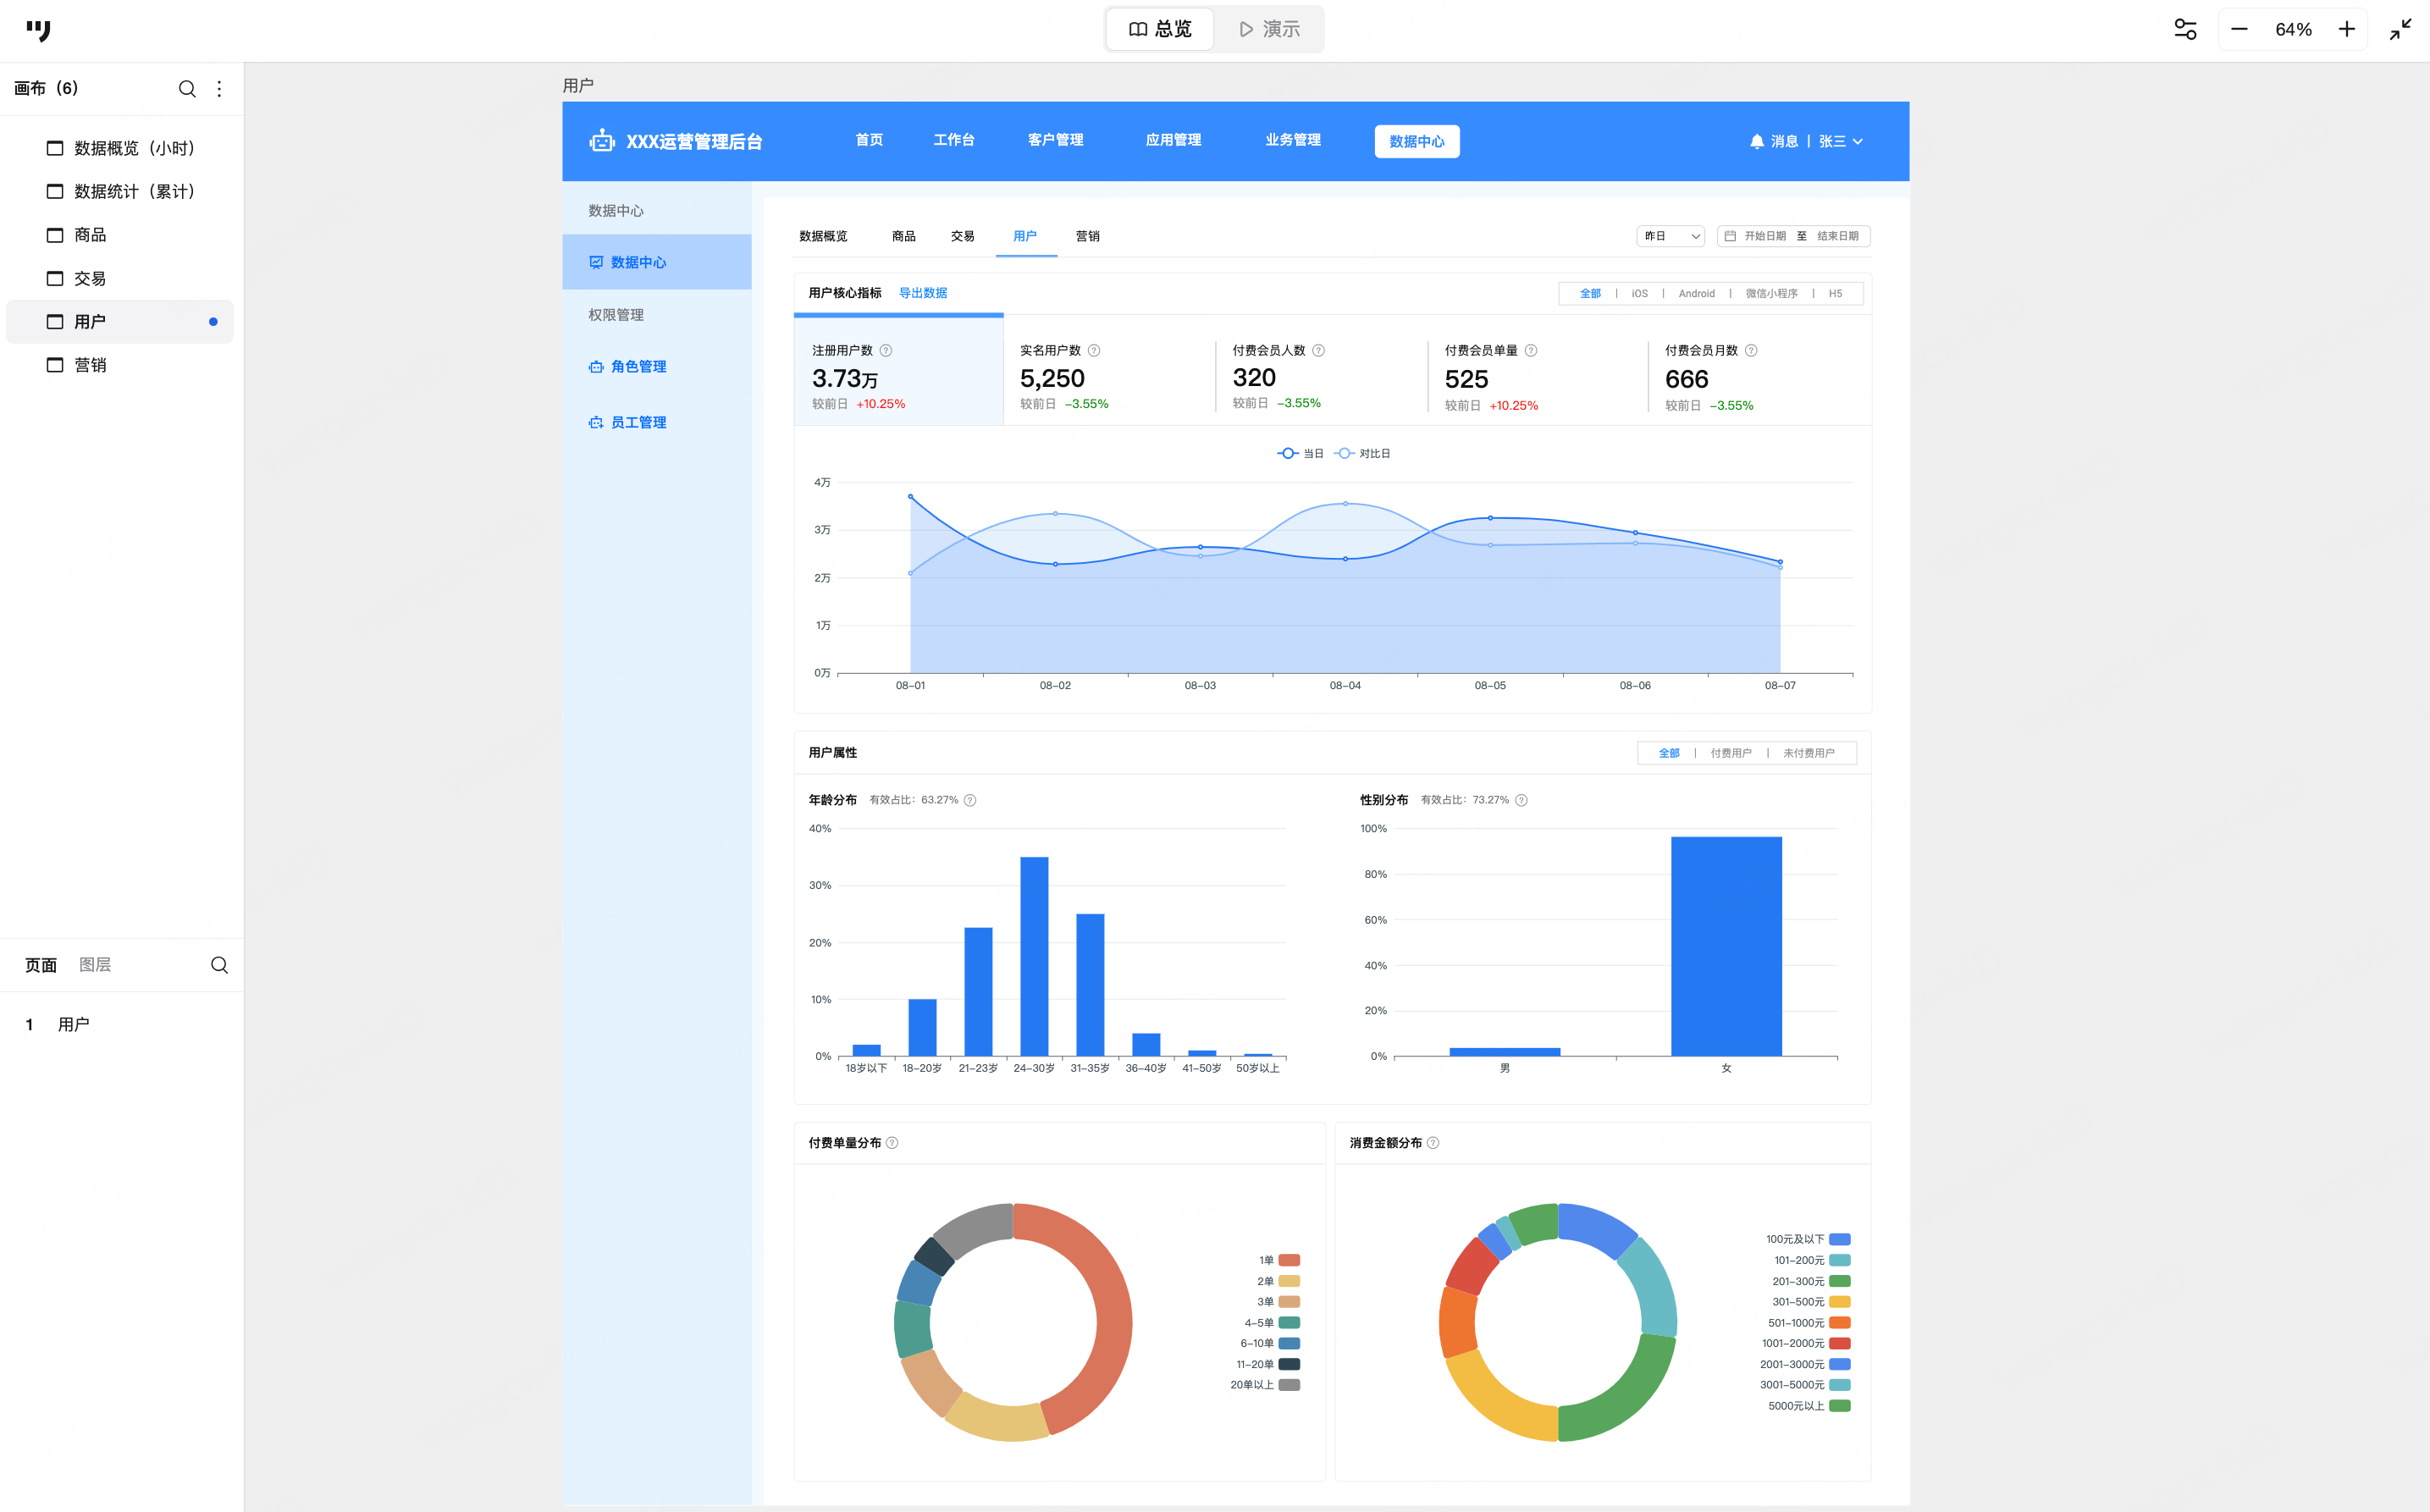Search pages using the lower search icon
Viewport: 2430px width, 1512px height.
pos(219,965)
